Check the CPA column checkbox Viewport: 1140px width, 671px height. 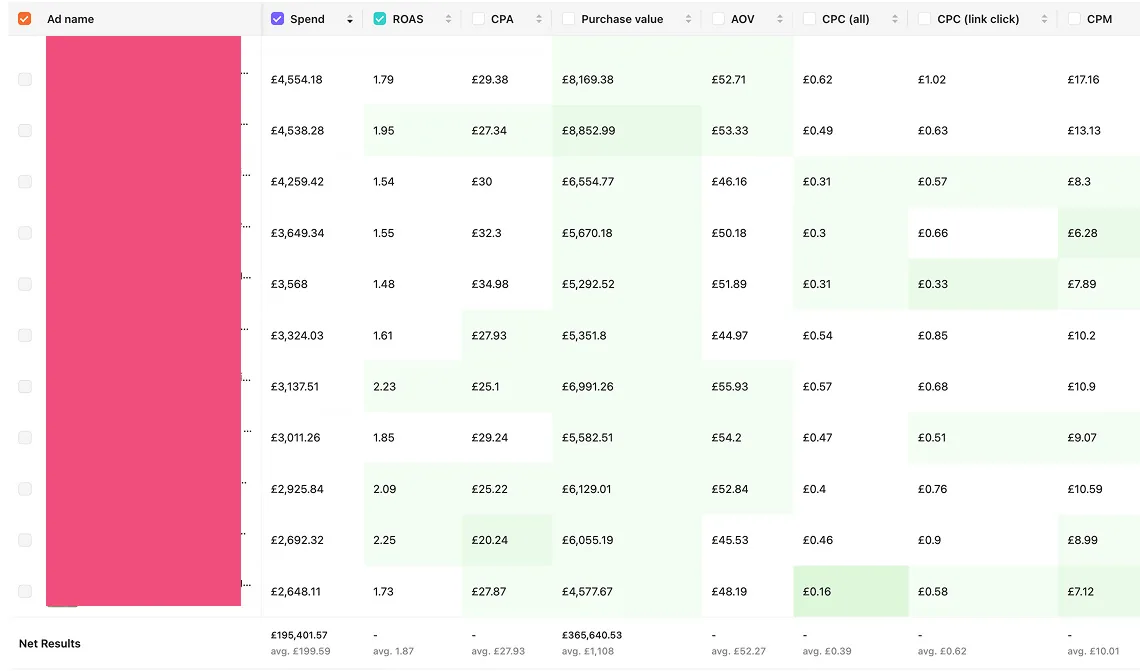pos(478,19)
